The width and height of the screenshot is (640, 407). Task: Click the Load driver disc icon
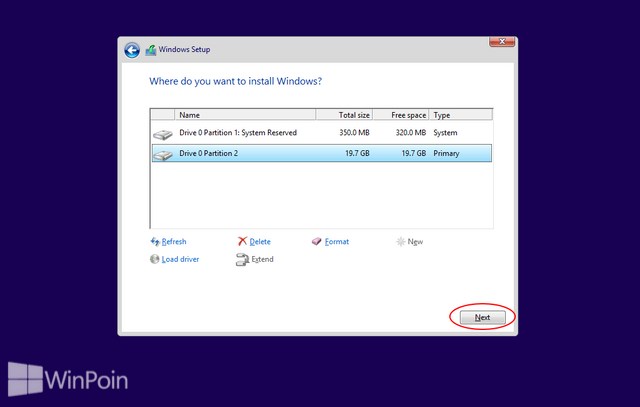[x=154, y=259]
